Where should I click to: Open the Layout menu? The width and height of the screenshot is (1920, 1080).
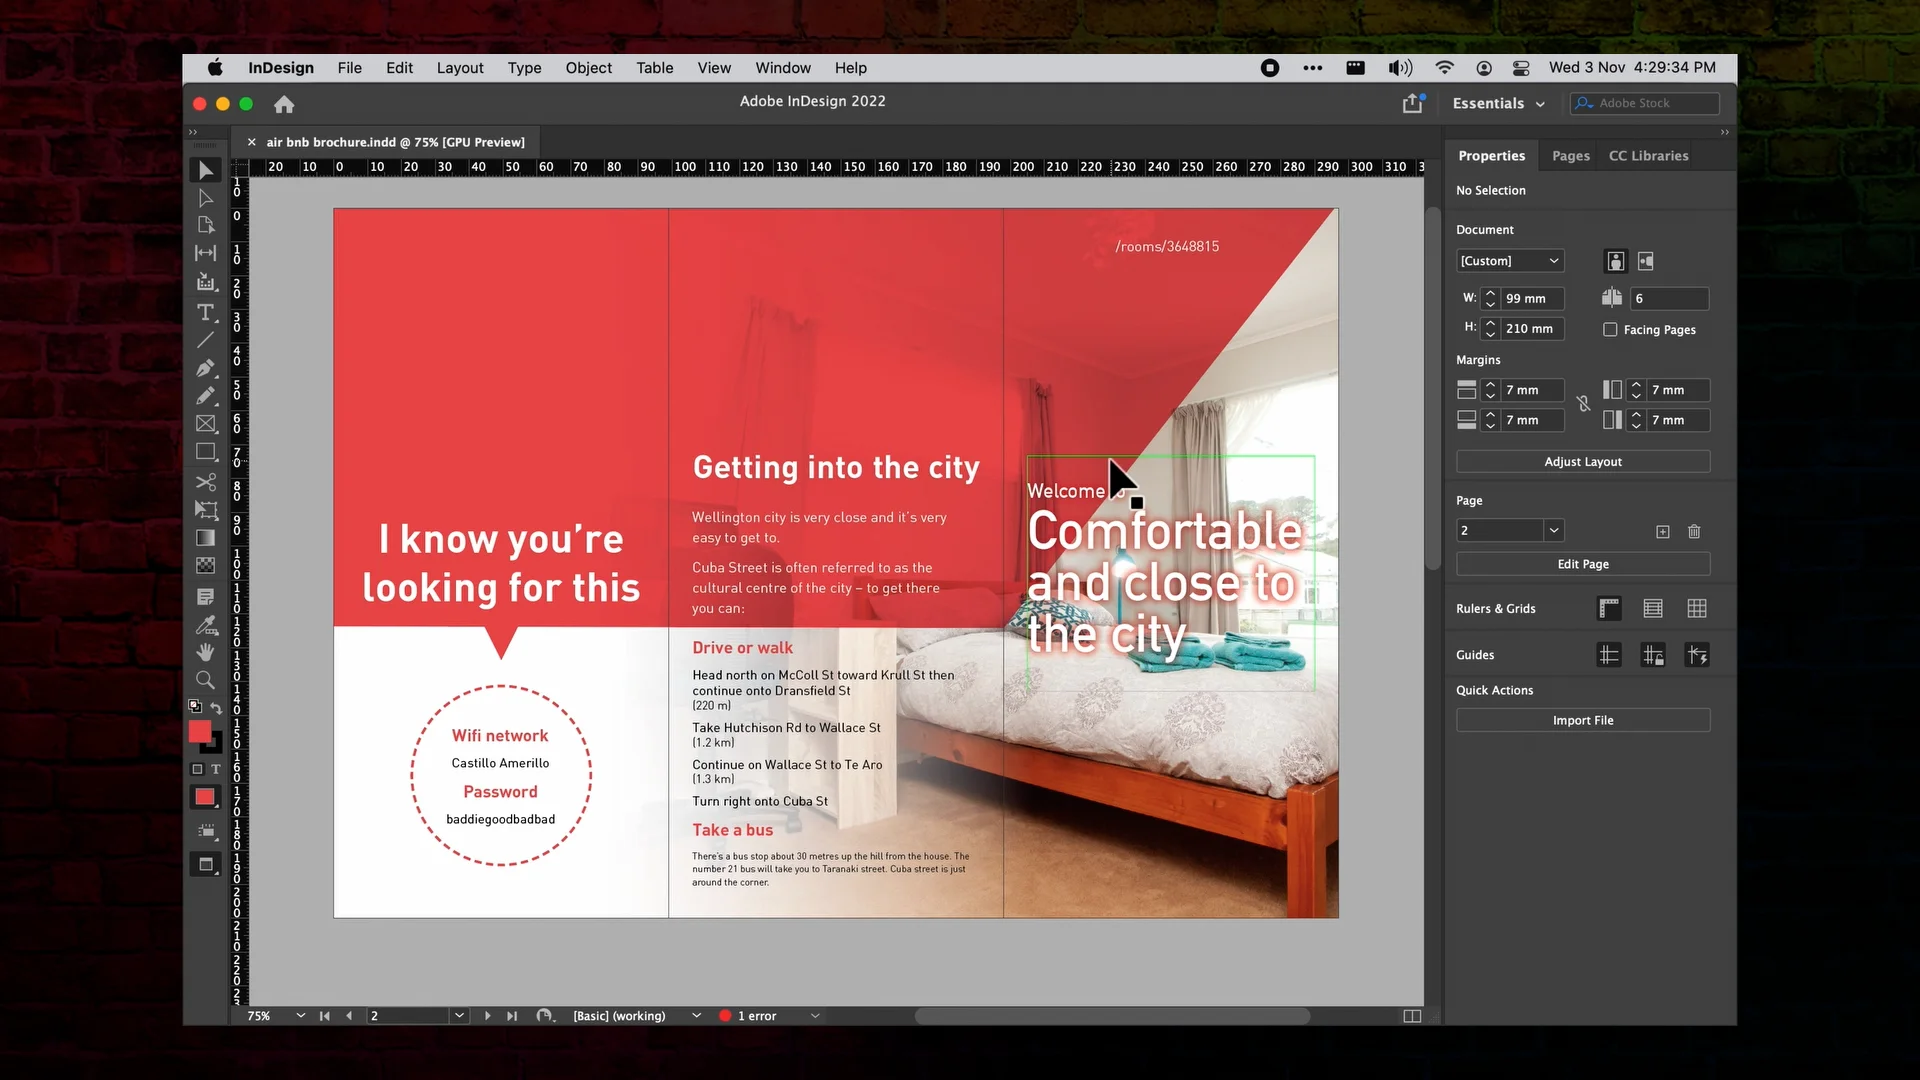pyautogui.click(x=460, y=68)
